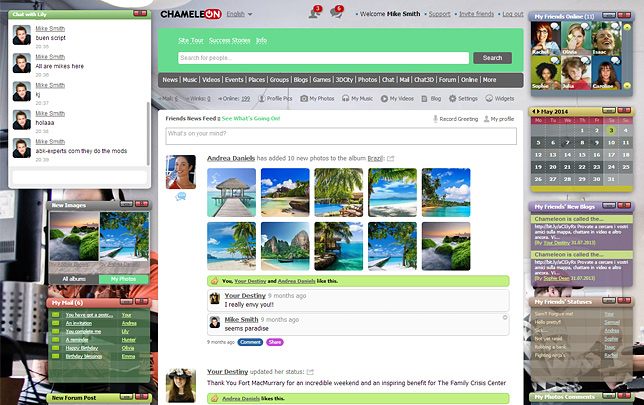
Task: Click Search button
Action: (492, 58)
